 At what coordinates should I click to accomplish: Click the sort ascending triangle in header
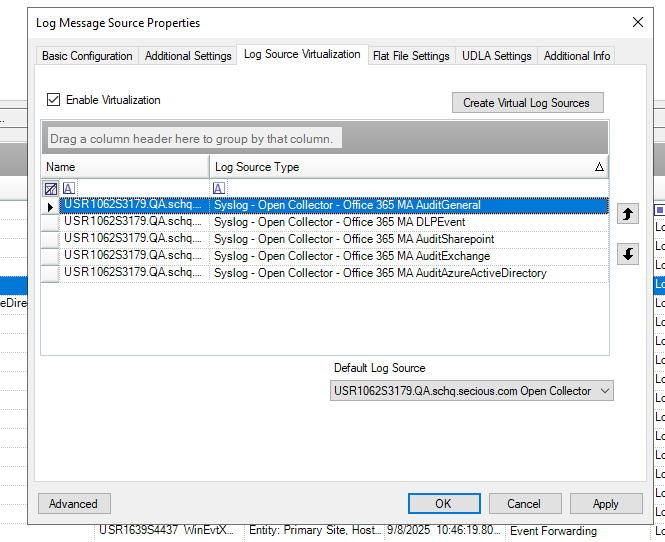tap(599, 167)
